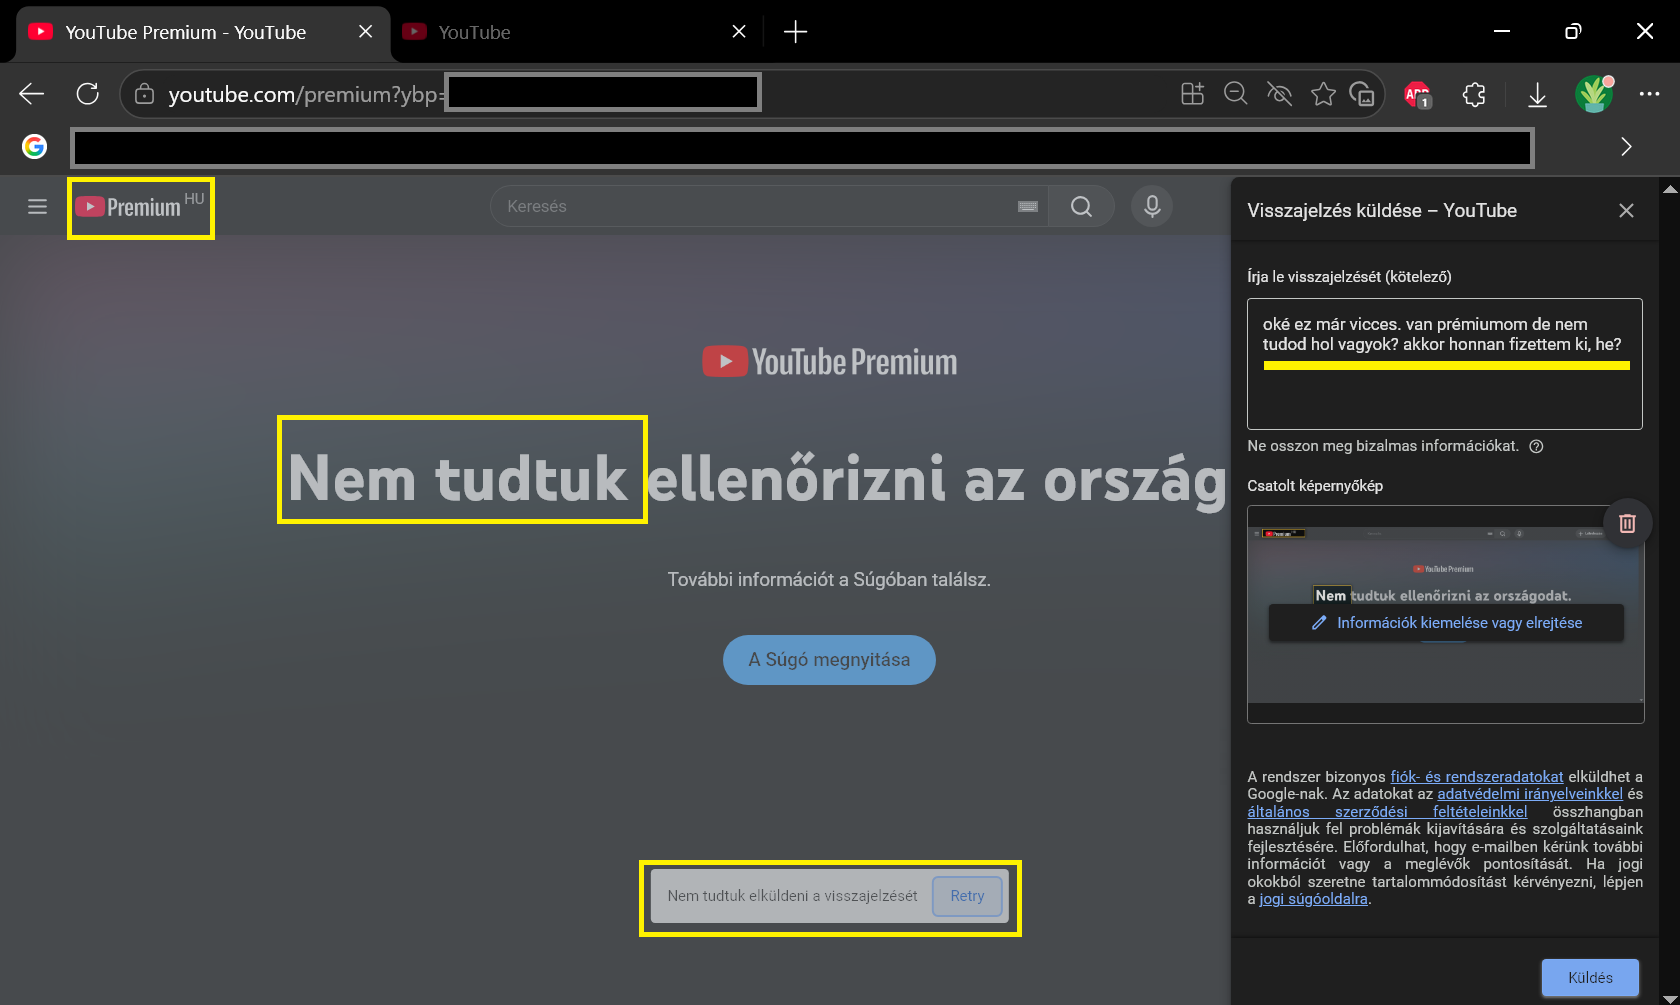Open the jogi súgóoldalra link
The image size is (1680, 1005).
[1313, 899]
